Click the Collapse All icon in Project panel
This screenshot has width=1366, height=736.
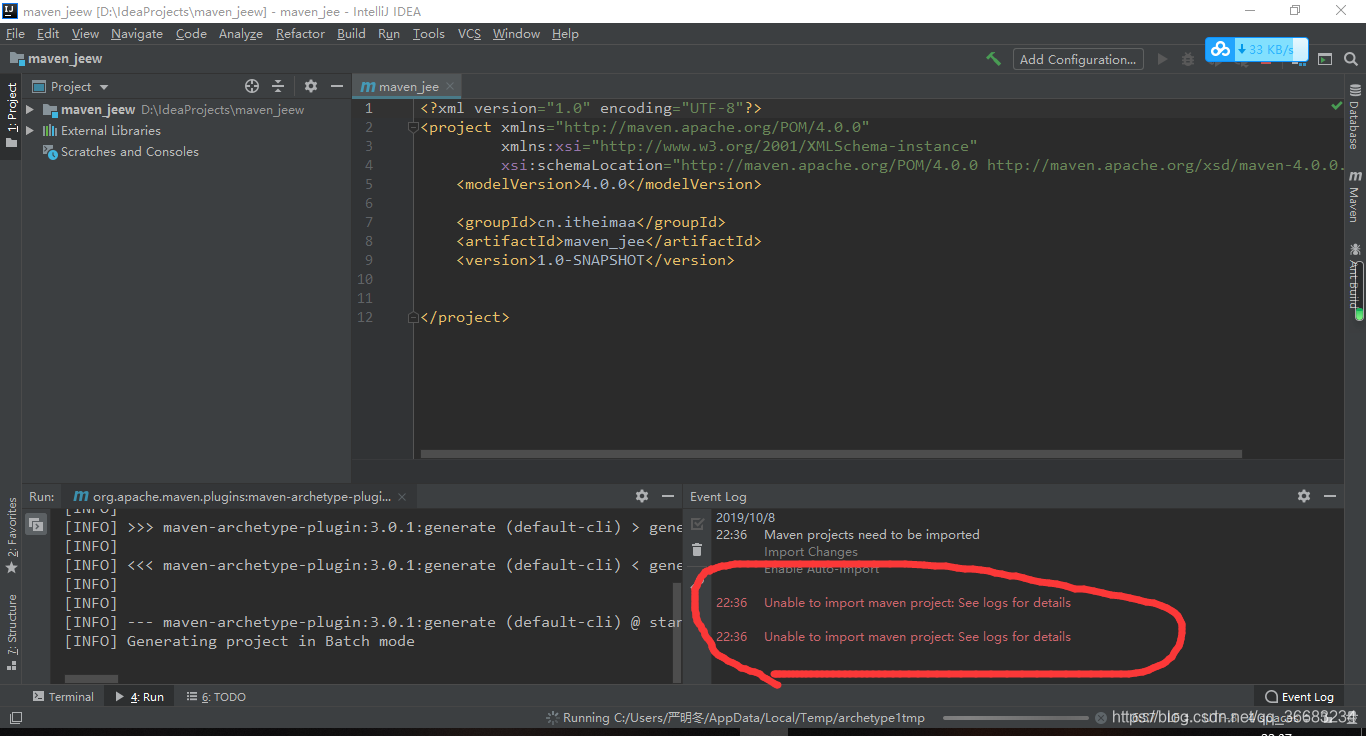tap(278, 87)
